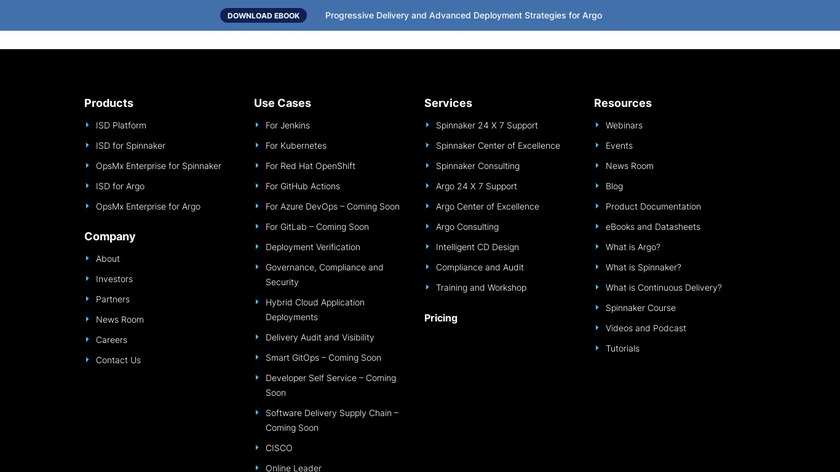The width and height of the screenshot is (840, 472).
Task: Open Product Documentation link
Action: coord(653,207)
